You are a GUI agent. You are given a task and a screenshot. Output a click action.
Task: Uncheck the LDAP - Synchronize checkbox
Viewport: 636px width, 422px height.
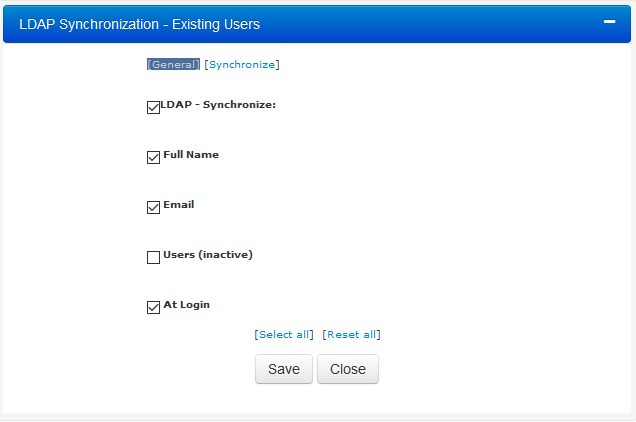click(153, 108)
